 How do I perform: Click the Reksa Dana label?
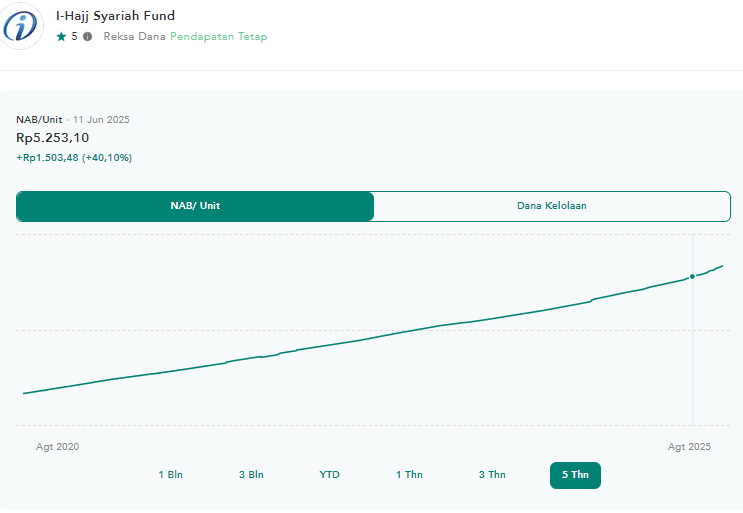(x=135, y=36)
